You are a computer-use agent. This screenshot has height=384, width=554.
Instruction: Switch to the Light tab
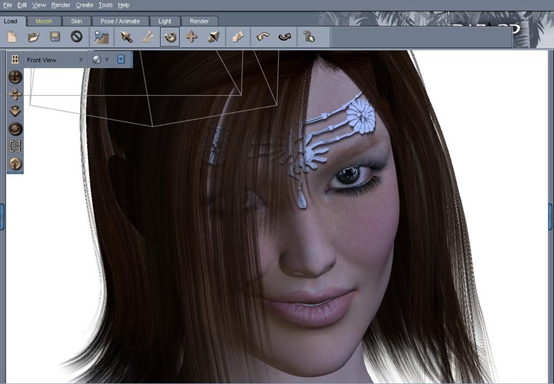165,21
